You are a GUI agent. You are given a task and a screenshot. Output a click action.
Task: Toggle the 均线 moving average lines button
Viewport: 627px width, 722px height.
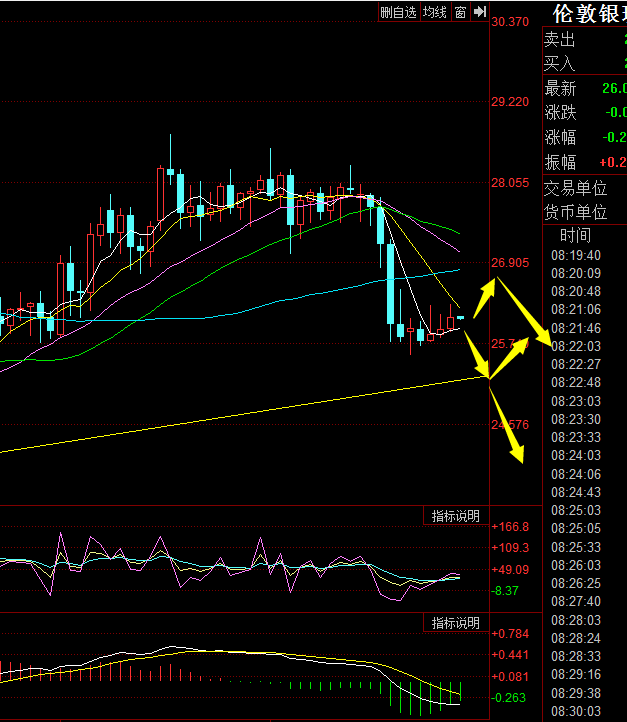point(435,12)
